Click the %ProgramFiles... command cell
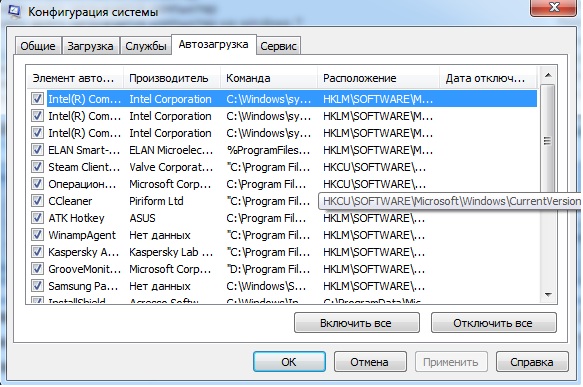The height and width of the screenshot is (387, 583). (268, 150)
